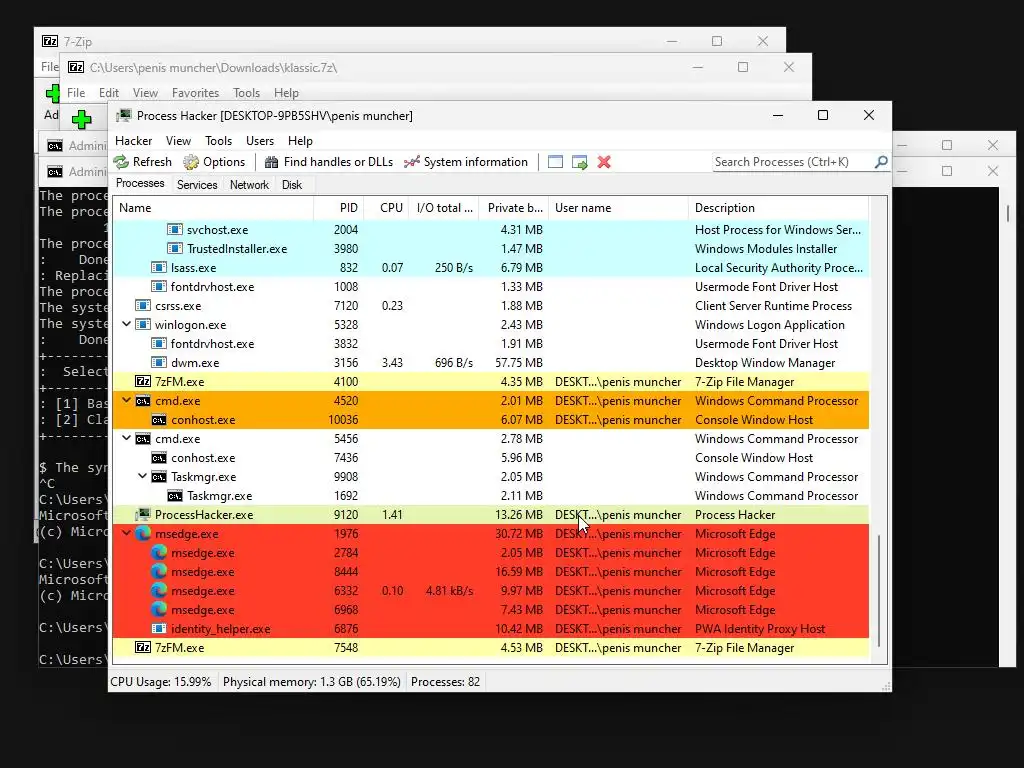Click the 'Processes: 82' status entry

445,682
